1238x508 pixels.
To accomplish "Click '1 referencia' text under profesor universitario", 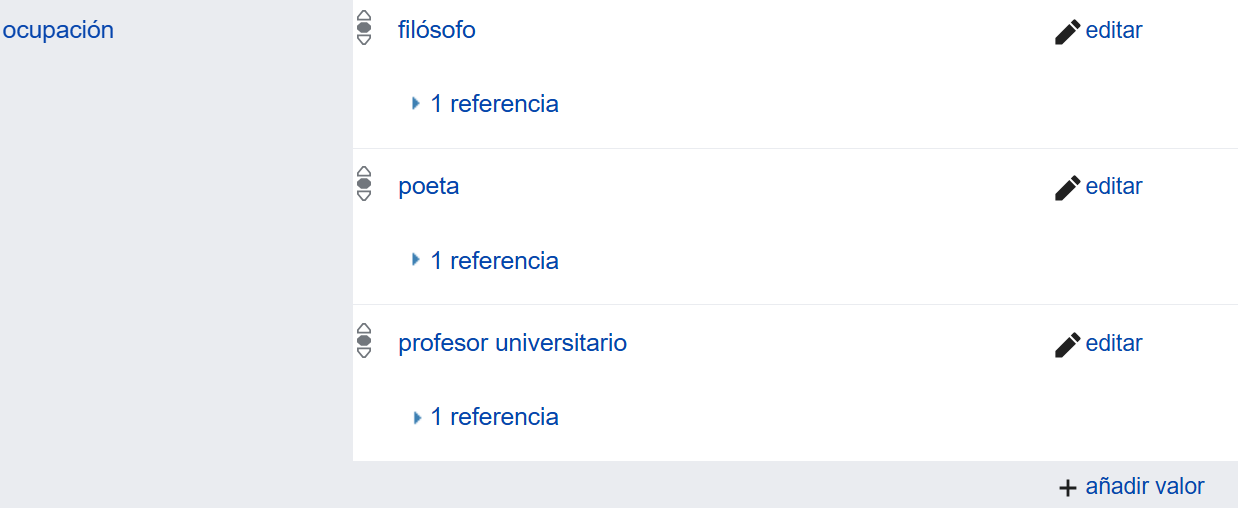I will (494, 417).
